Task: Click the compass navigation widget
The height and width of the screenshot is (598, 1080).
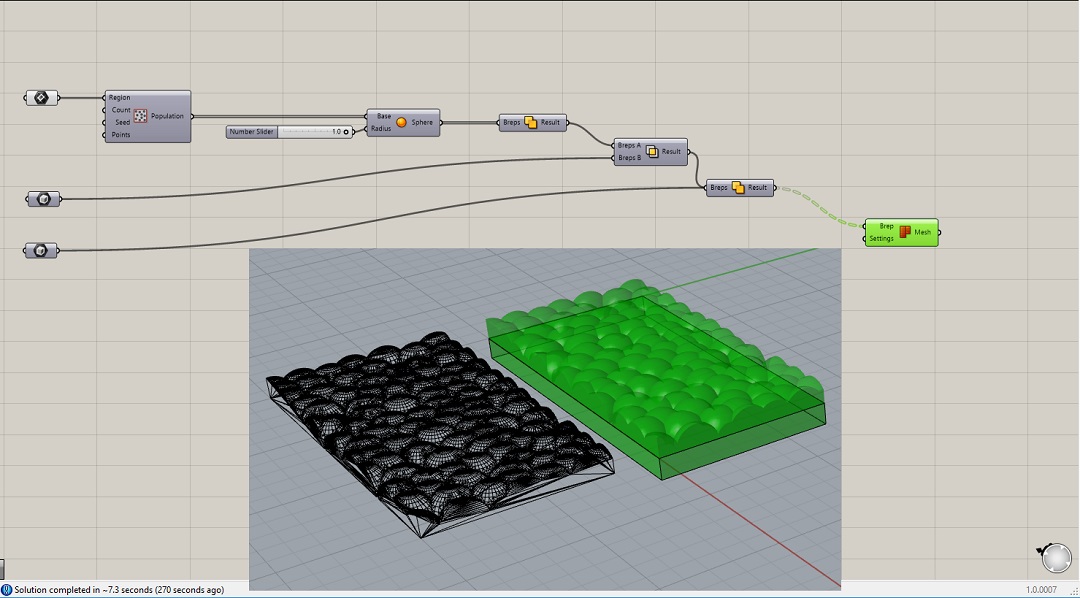Action: coord(1056,557)
